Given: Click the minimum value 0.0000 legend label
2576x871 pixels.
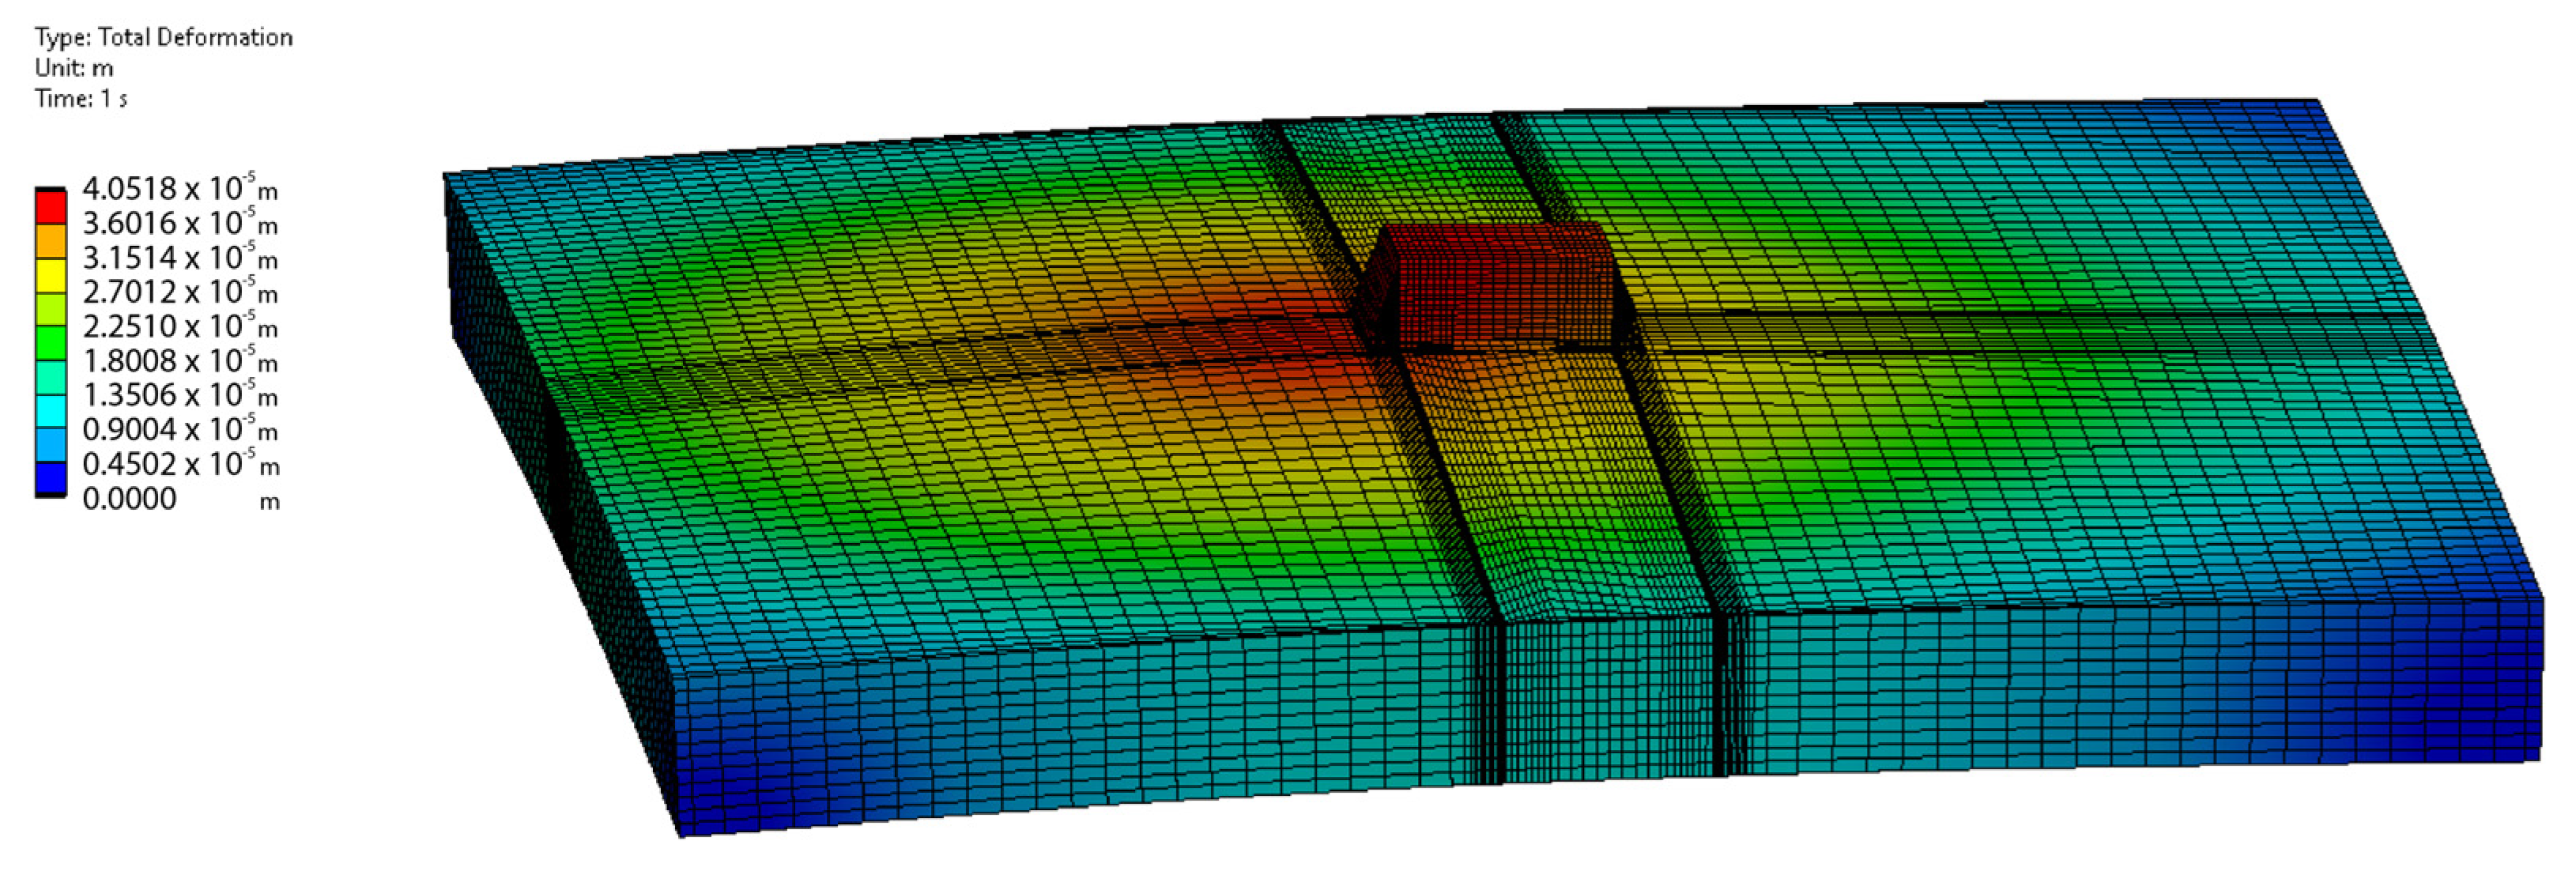Looking at the screenshot, I should (x=129, y=499).
